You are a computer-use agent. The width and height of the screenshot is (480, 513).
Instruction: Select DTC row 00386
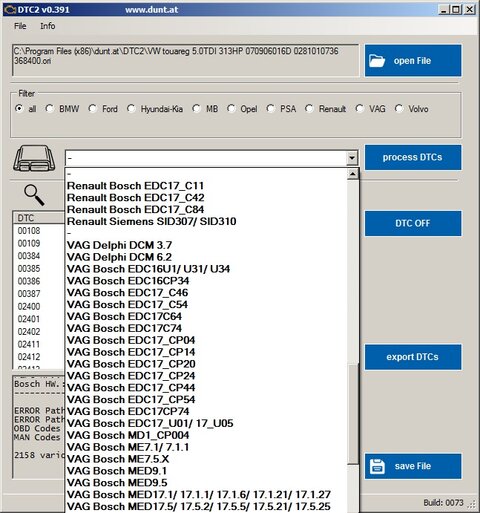[29, 281]
